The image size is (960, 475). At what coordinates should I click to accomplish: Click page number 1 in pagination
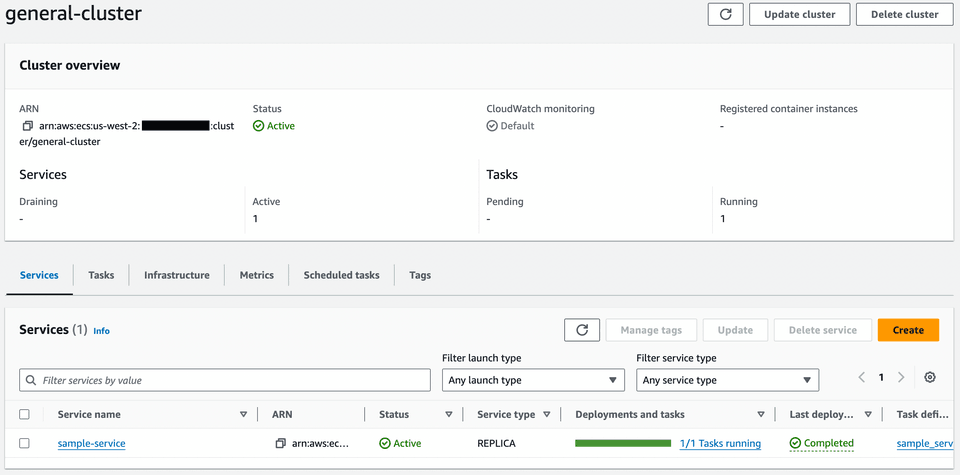(x=881, y=377)
